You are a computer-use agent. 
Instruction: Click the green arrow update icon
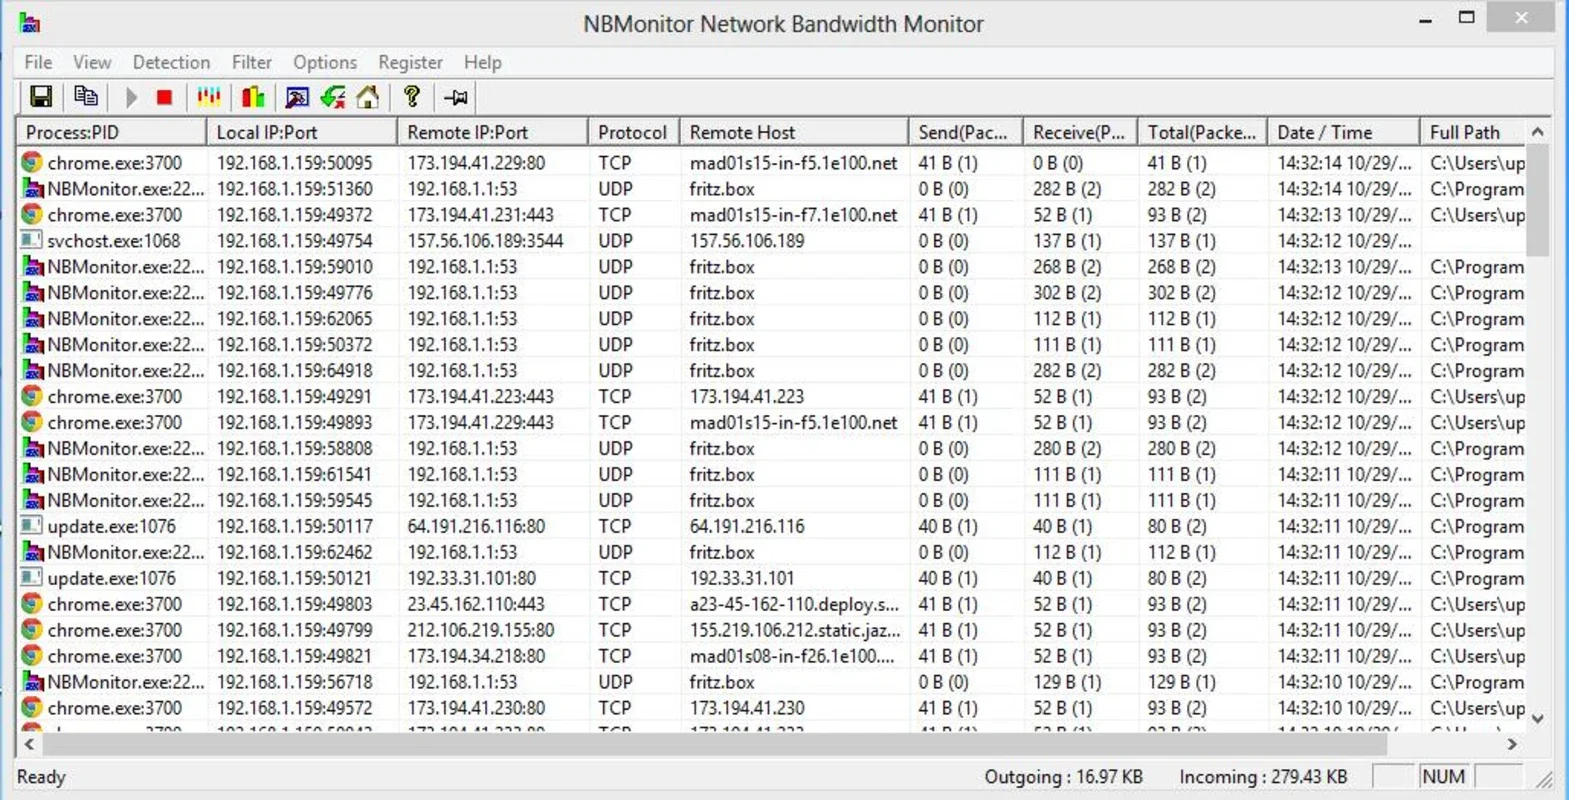point(333,97)
